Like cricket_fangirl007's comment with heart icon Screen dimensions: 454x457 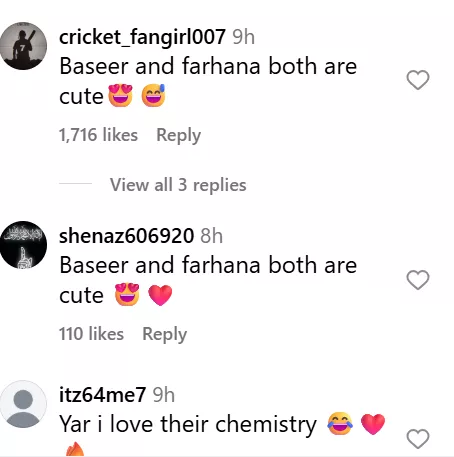(418, 80)
